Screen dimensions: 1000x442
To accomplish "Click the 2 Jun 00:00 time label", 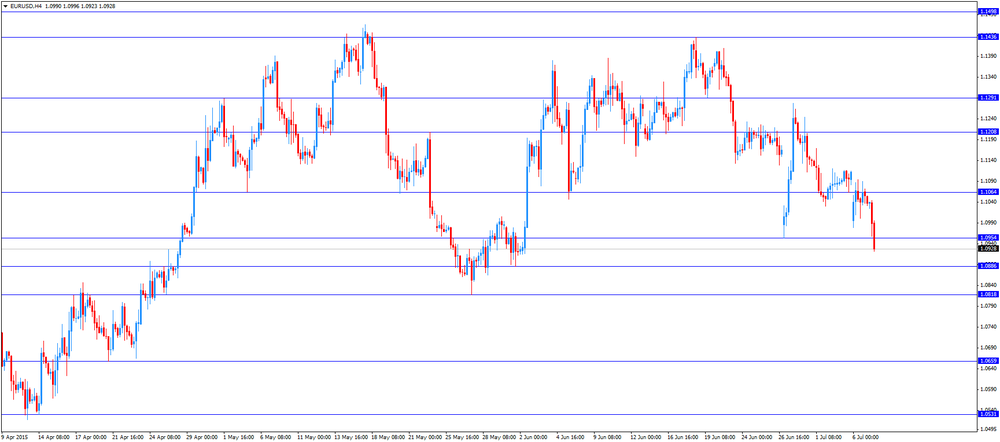I will (533, 438).
